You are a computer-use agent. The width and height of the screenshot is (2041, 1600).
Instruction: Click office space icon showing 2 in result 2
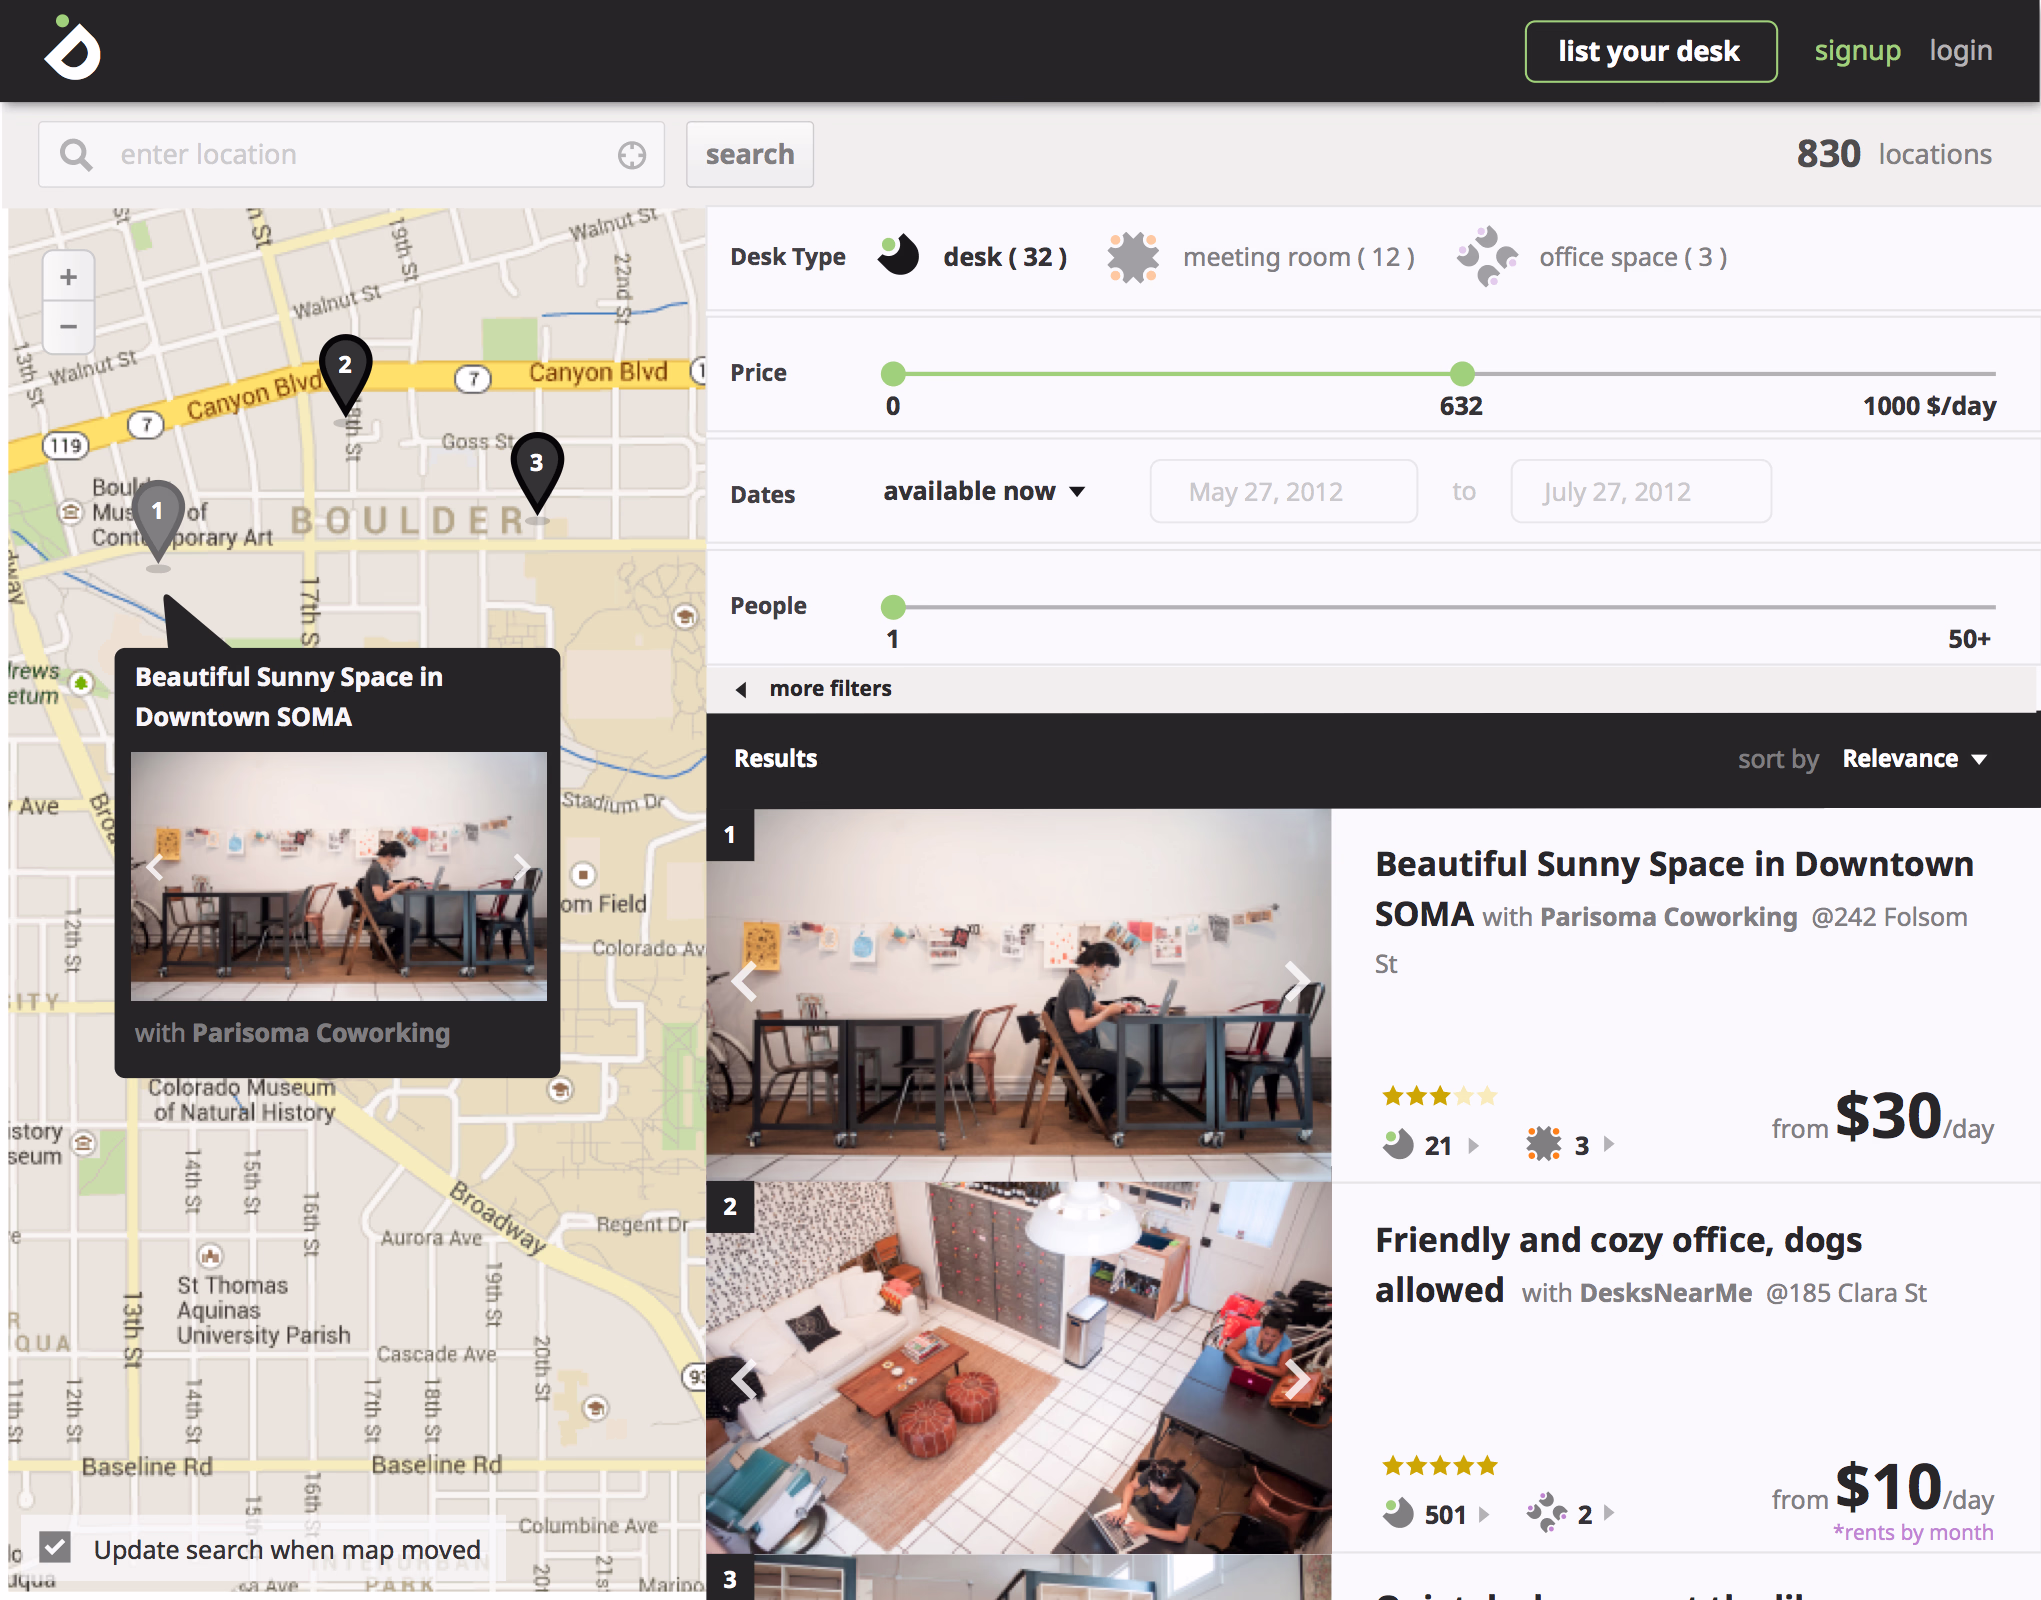tap(1546, 1513)
